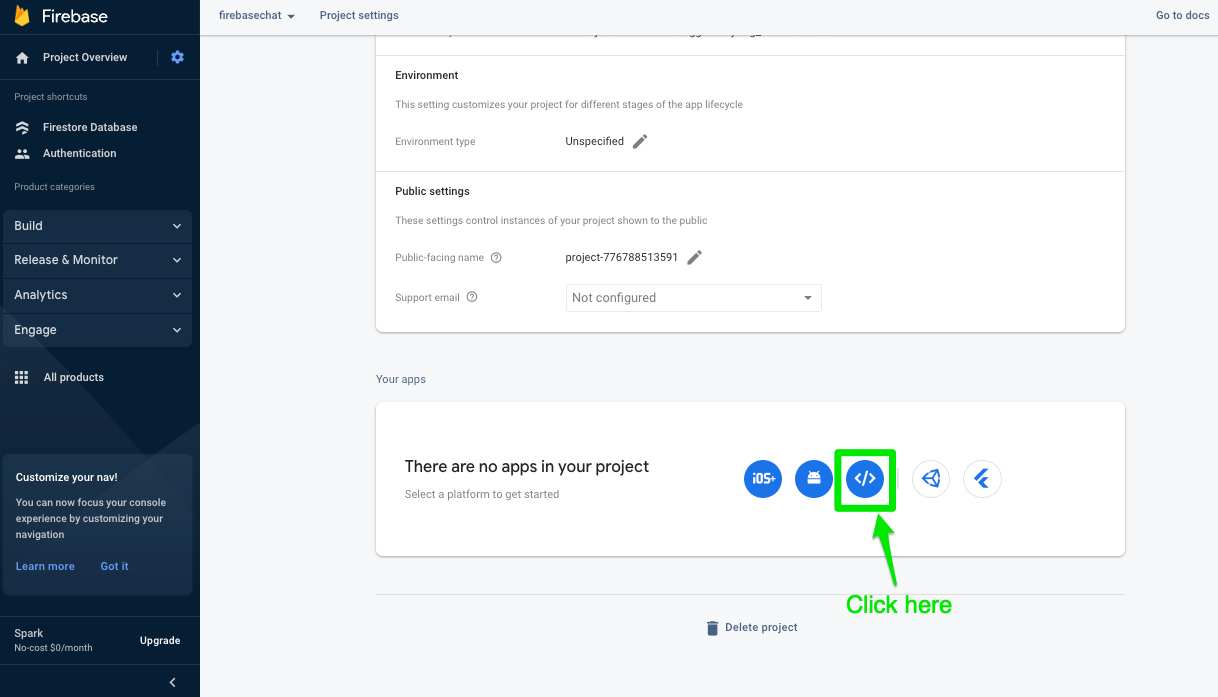Click the Your apps section label
The image size is (1218, 697).
coord(401,380)
